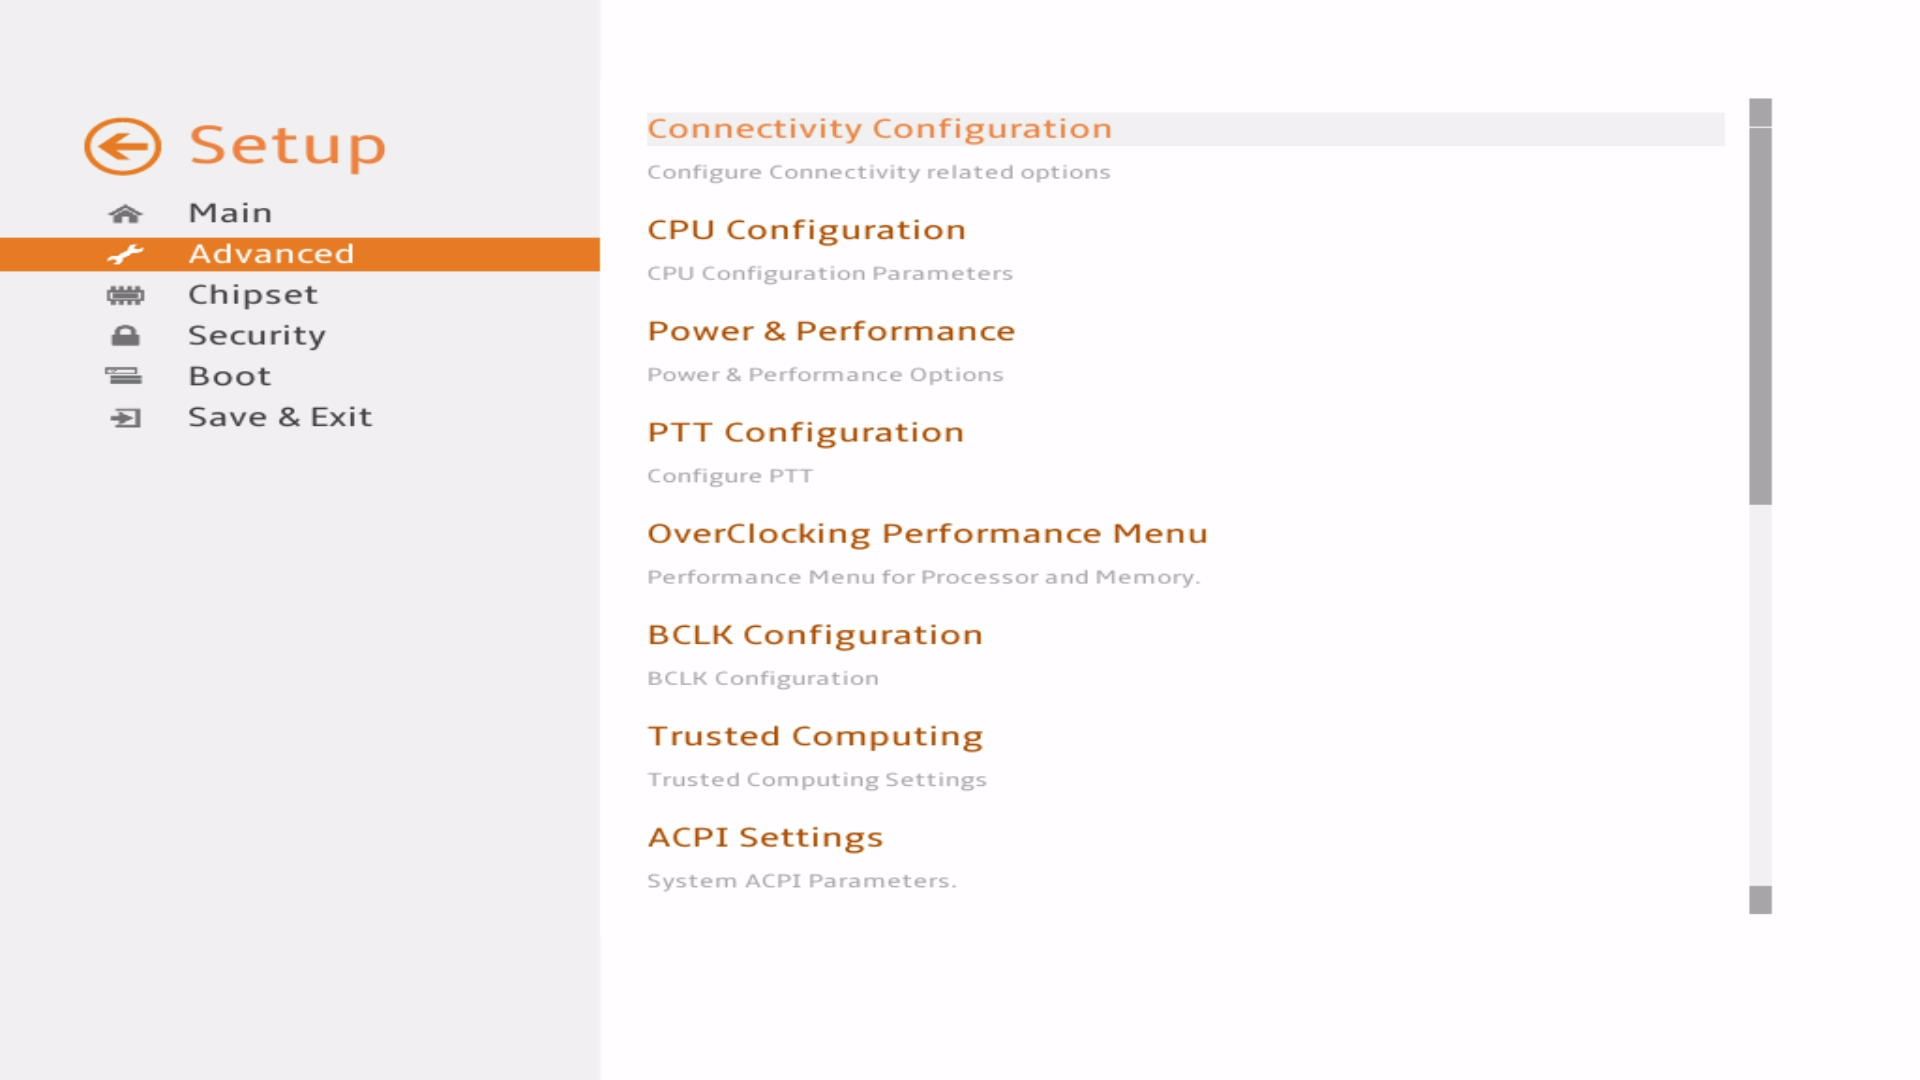Click the scrollbar down arrow button
The height and width of the screenshot is (1080, 1920).
pyautogui.click(x=1760, y=900)
